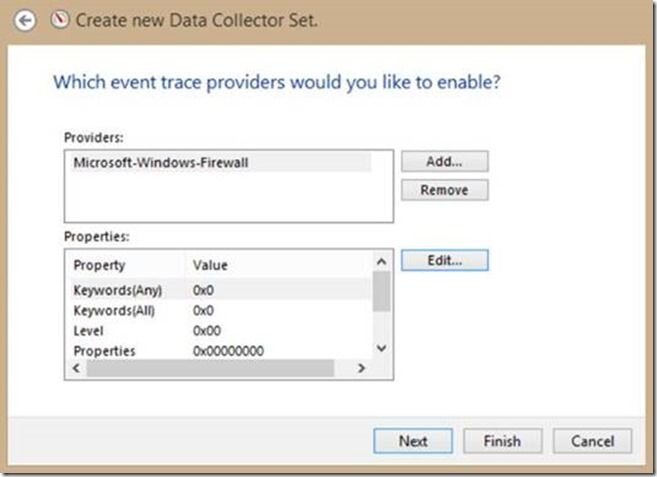The image size is (657, 477).
Task: Select the Keywords(All) property row
Action: click(x=221, y=311)
